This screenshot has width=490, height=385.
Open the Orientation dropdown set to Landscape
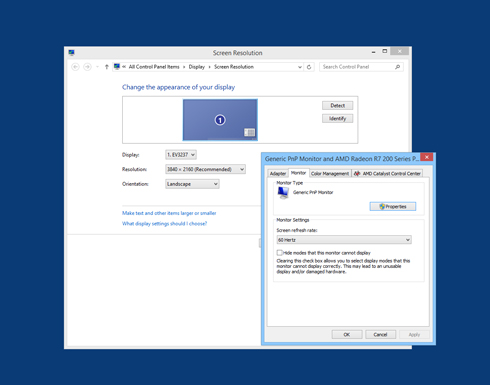192,184
